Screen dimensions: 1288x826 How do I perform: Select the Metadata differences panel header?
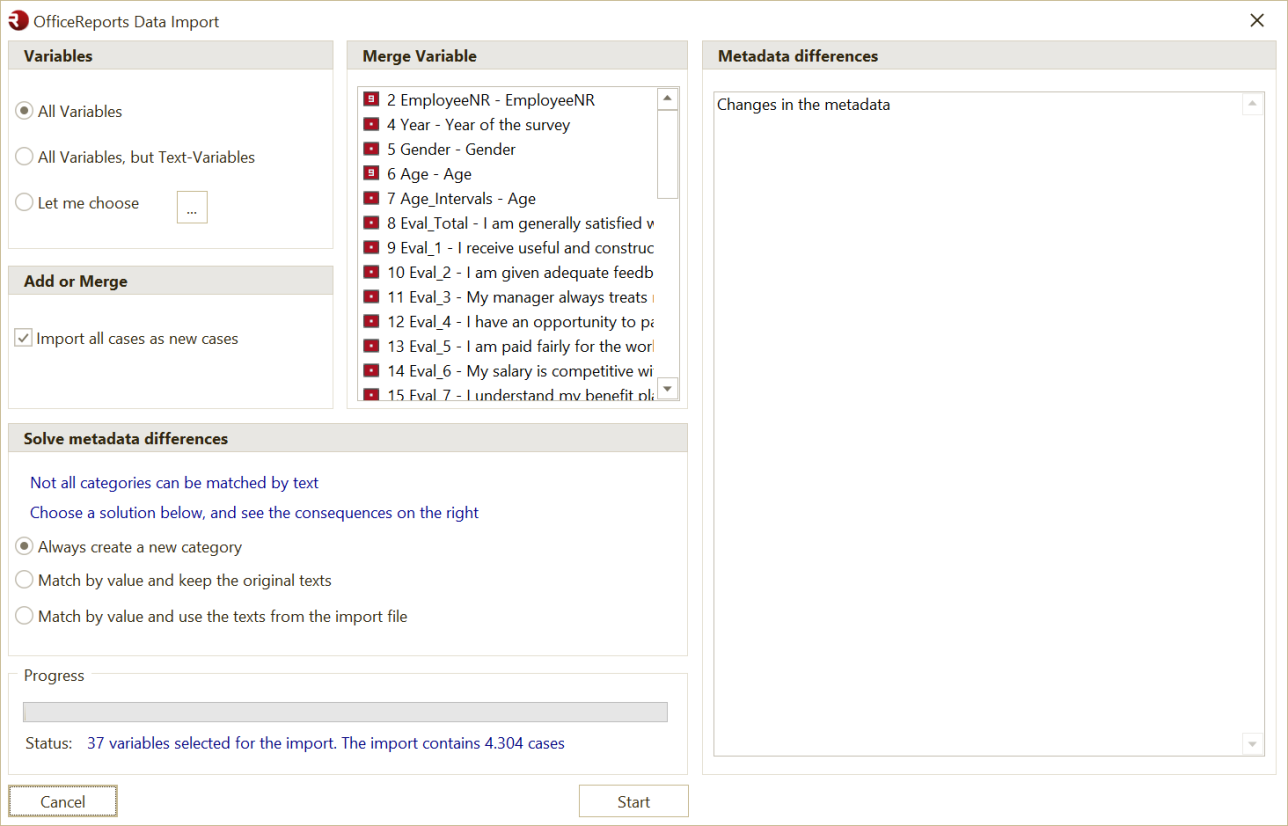[798, 56]
